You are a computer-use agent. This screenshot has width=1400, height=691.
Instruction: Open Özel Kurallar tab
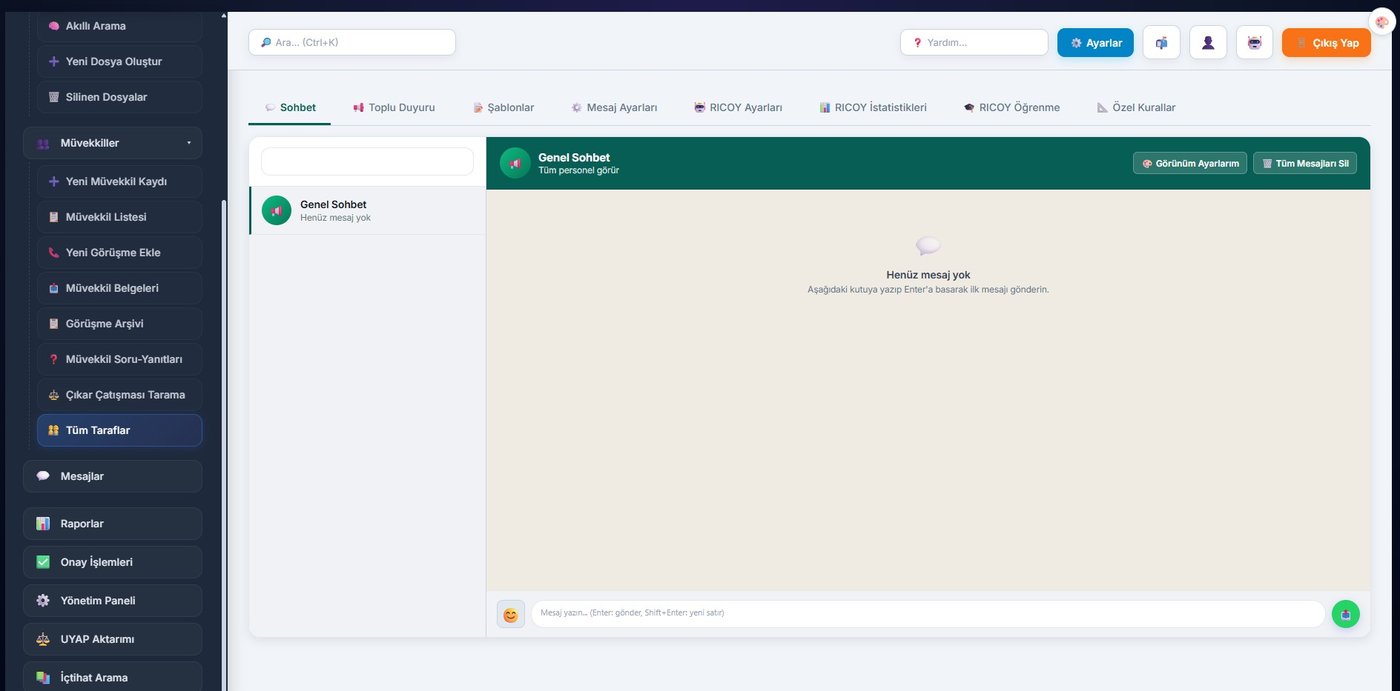pyautogui.click(x=1136, y=107)
